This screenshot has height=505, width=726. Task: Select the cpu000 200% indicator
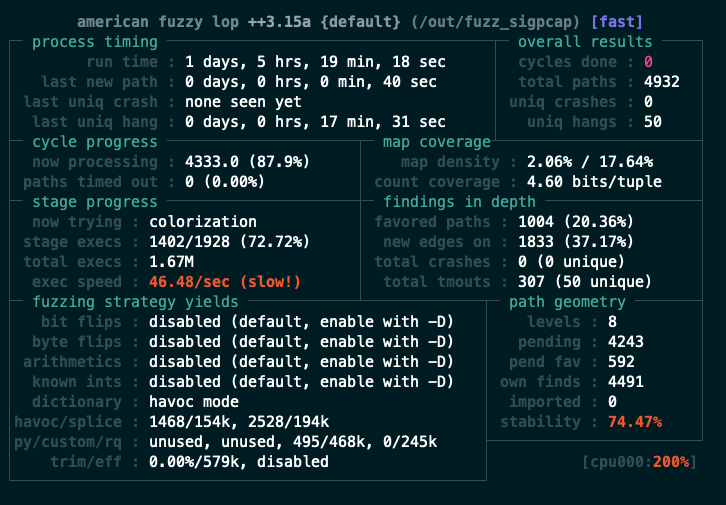point(639,462)
